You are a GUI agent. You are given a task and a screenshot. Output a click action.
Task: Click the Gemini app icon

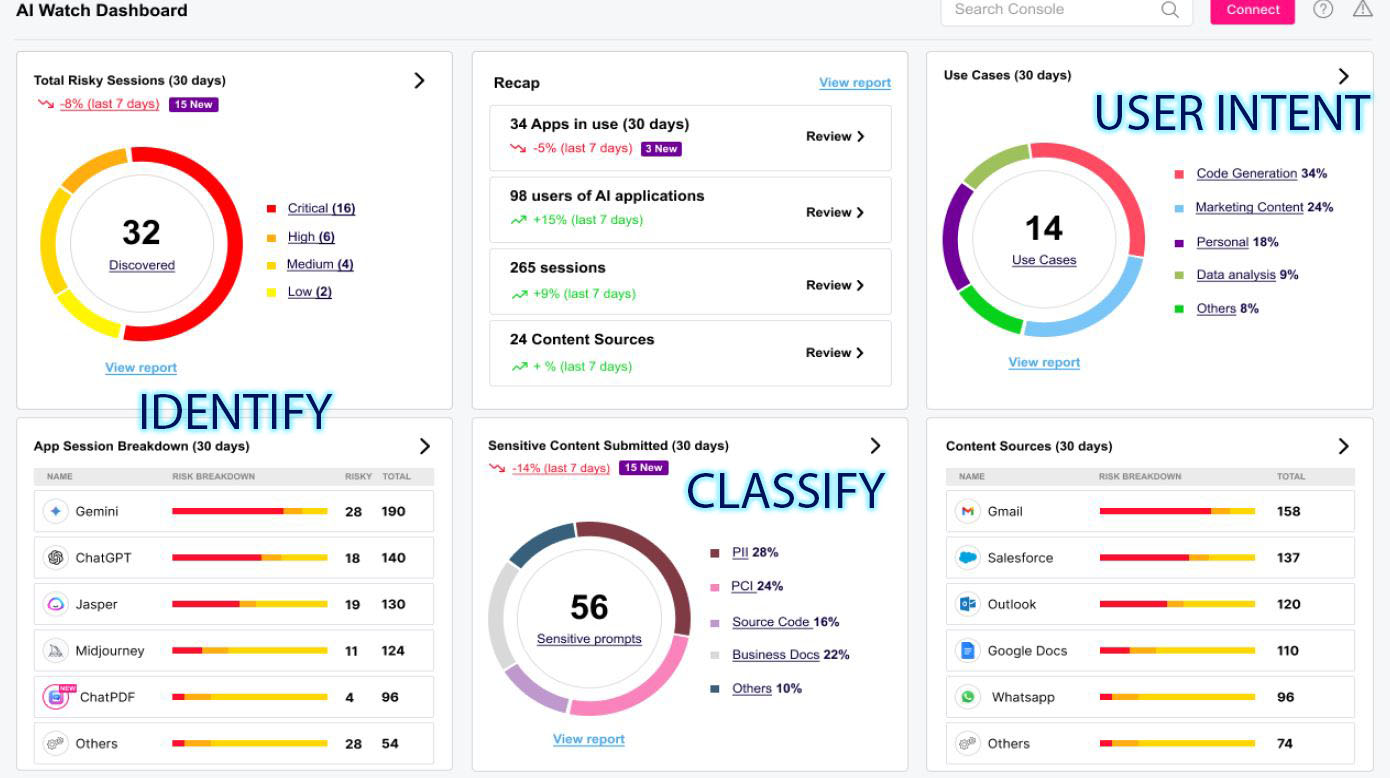coord(56,511)
